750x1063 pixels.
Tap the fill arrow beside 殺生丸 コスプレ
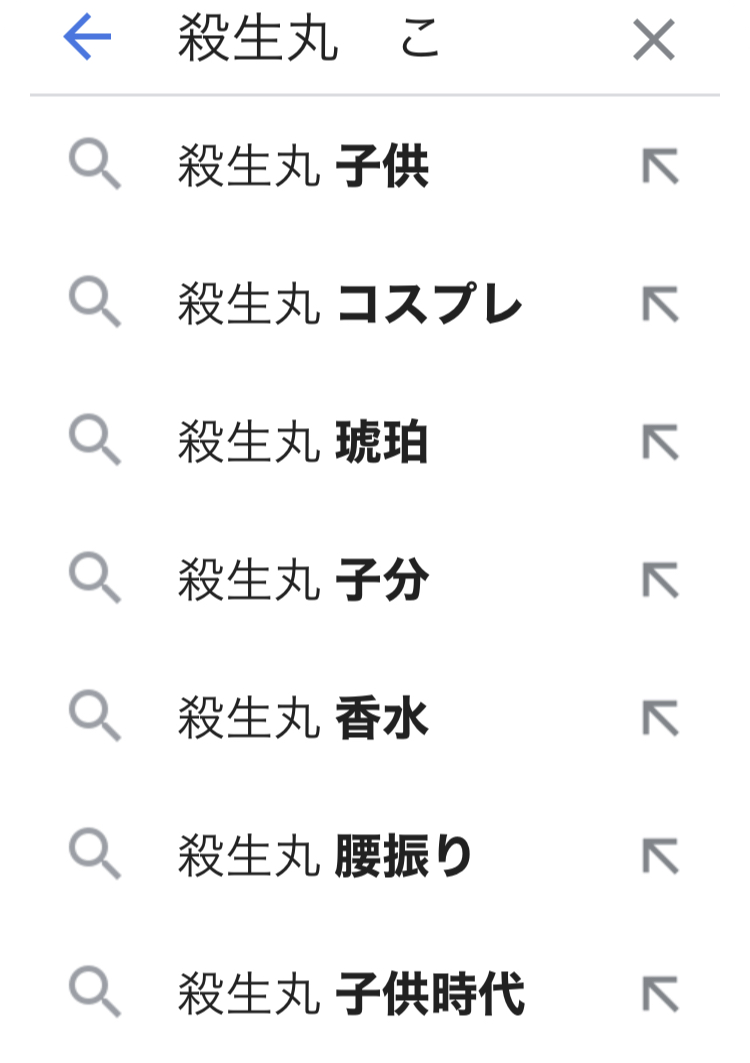[x=660, y=305]
